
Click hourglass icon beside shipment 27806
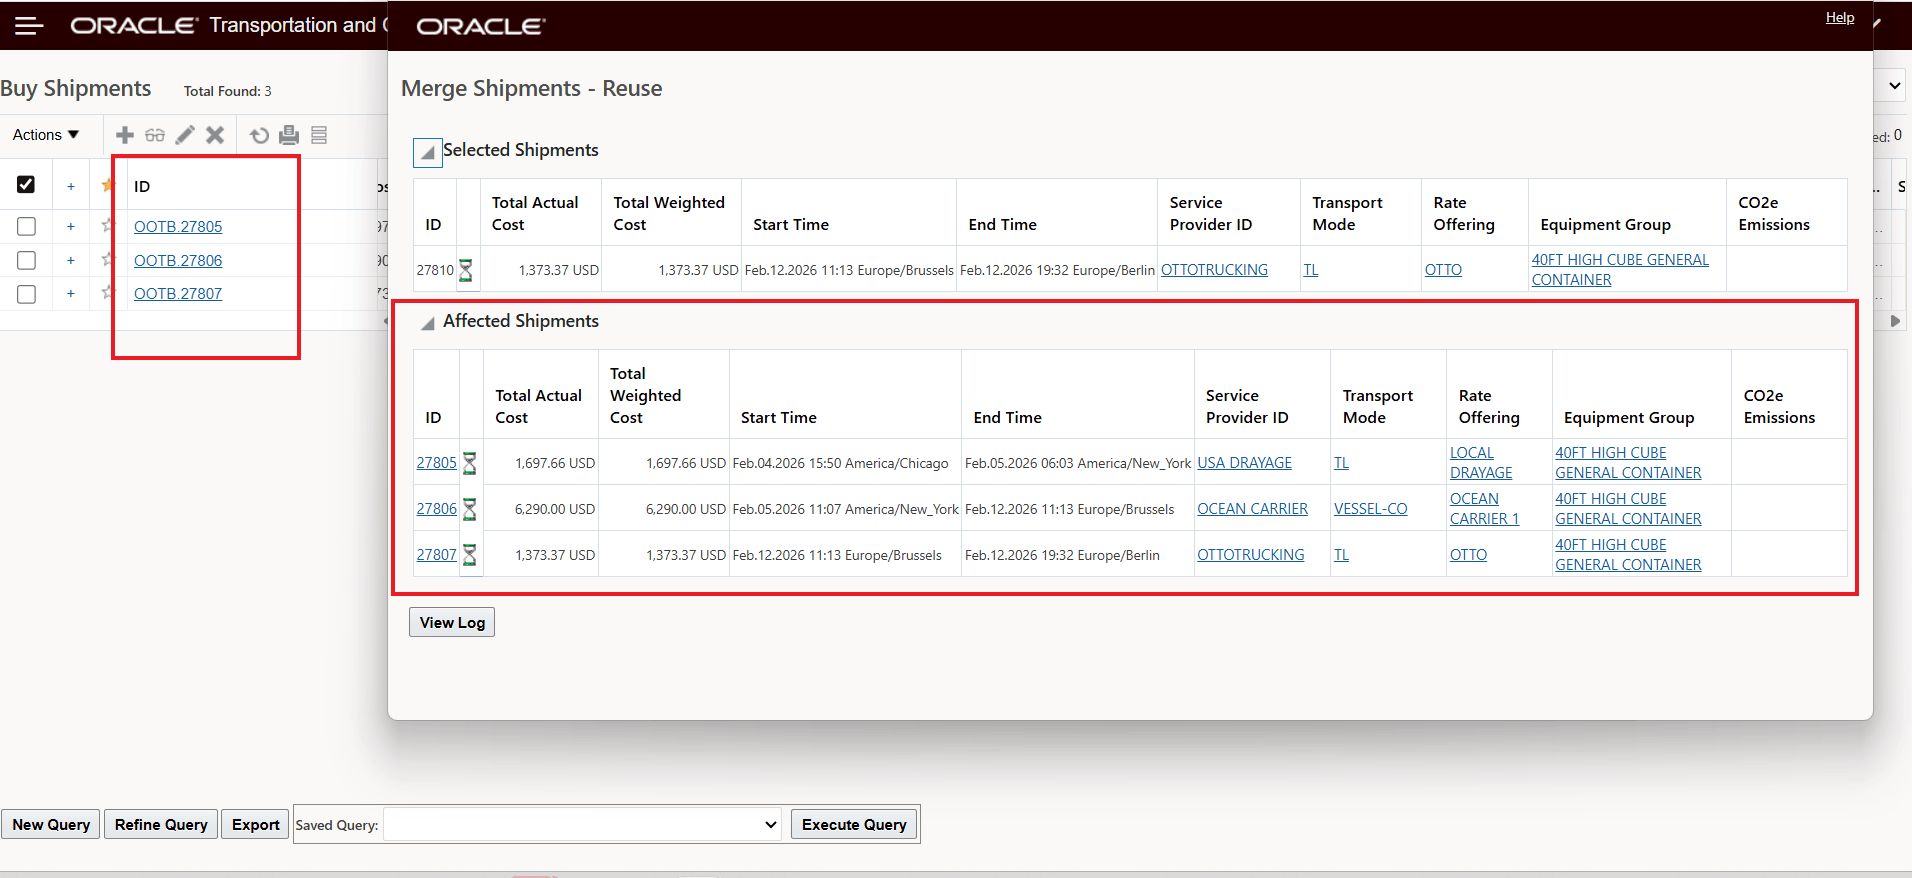pyautogui.click(x=470, y=509)
